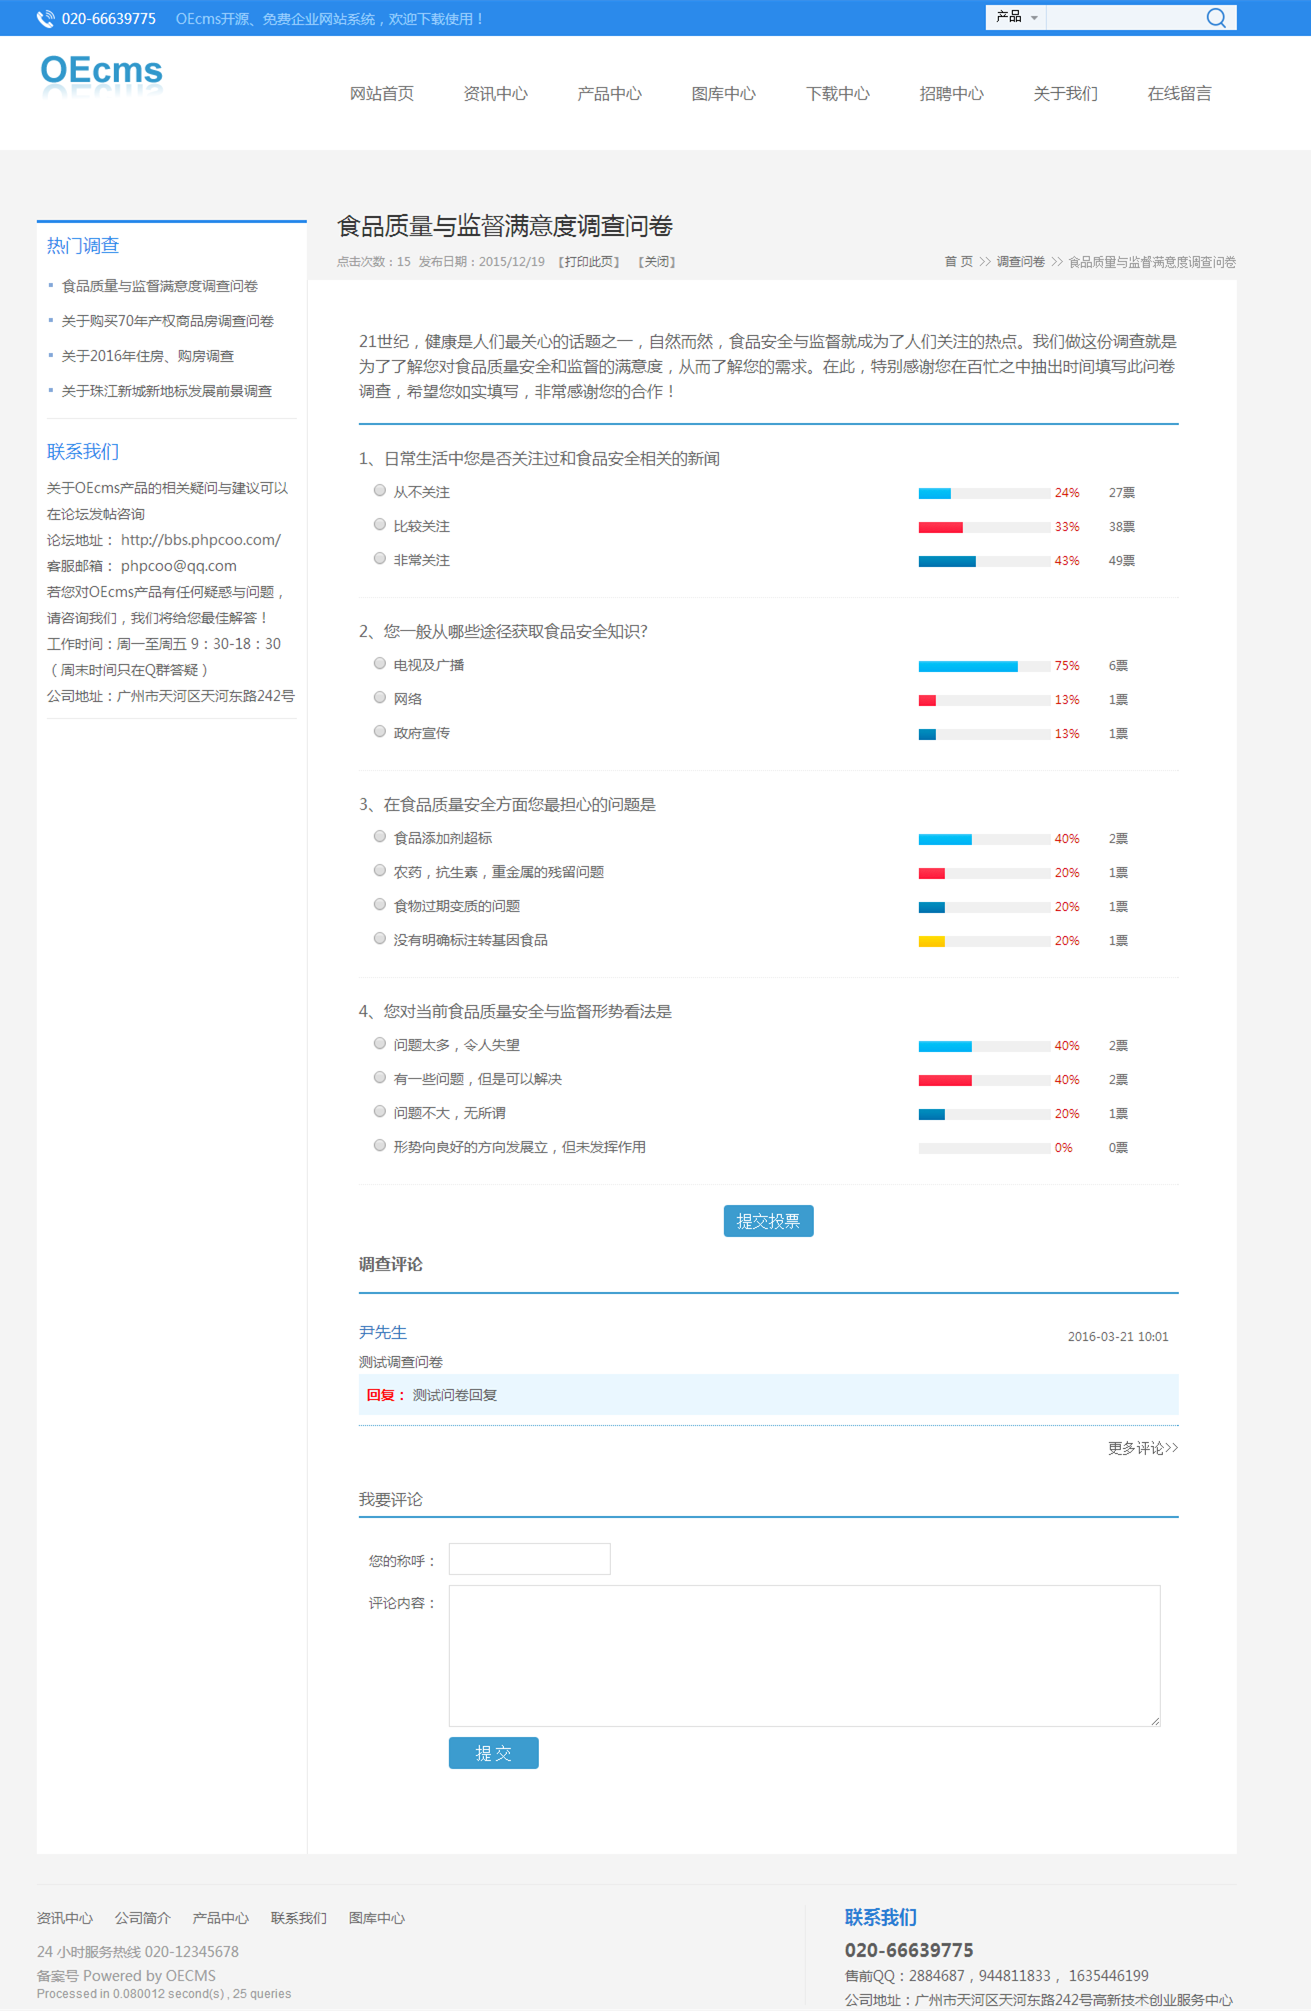Open sidebar survey 关于珠江新城新地标发展前景调查
This screenshot has height=2011, width=1311.
point(167,391)
